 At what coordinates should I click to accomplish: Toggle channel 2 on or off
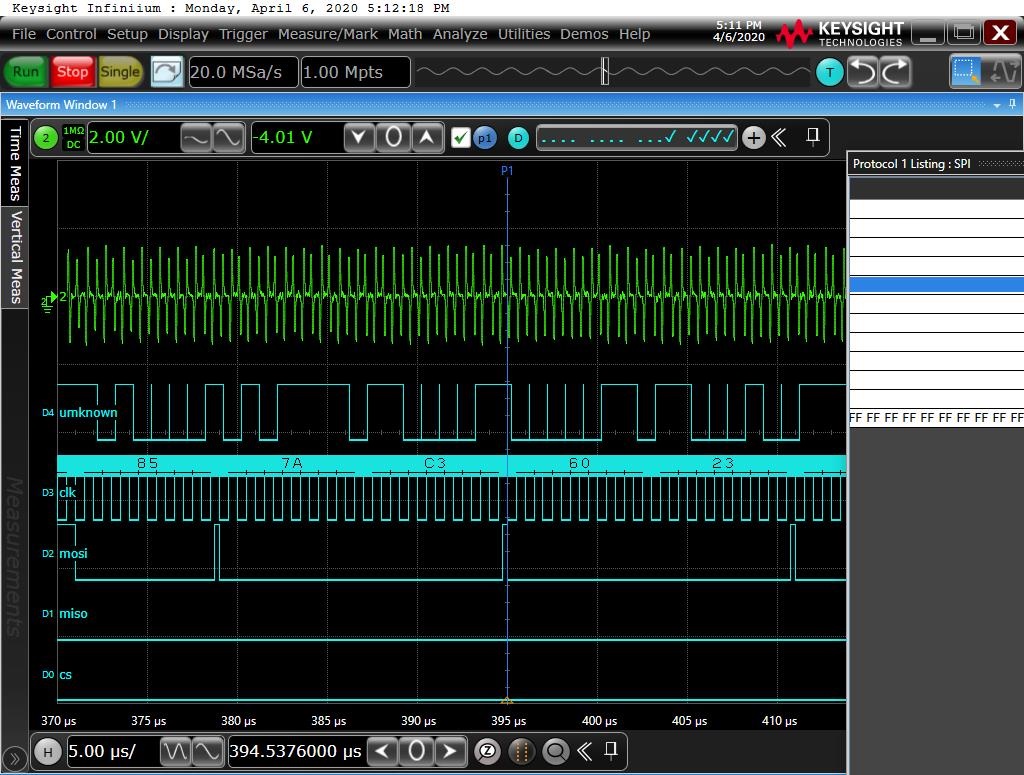pyautogui.click(x=45, y=138)
